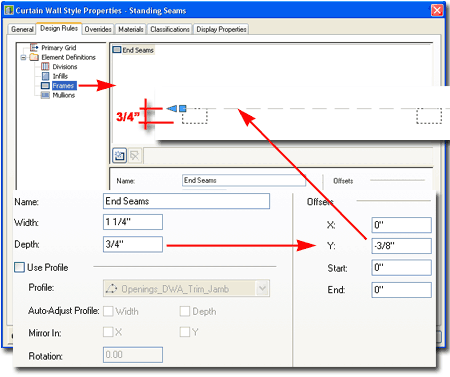Viewport: 450px width, 377px height.
Task: Click the enlarged Name field End Seams
Action: (186, 201)
